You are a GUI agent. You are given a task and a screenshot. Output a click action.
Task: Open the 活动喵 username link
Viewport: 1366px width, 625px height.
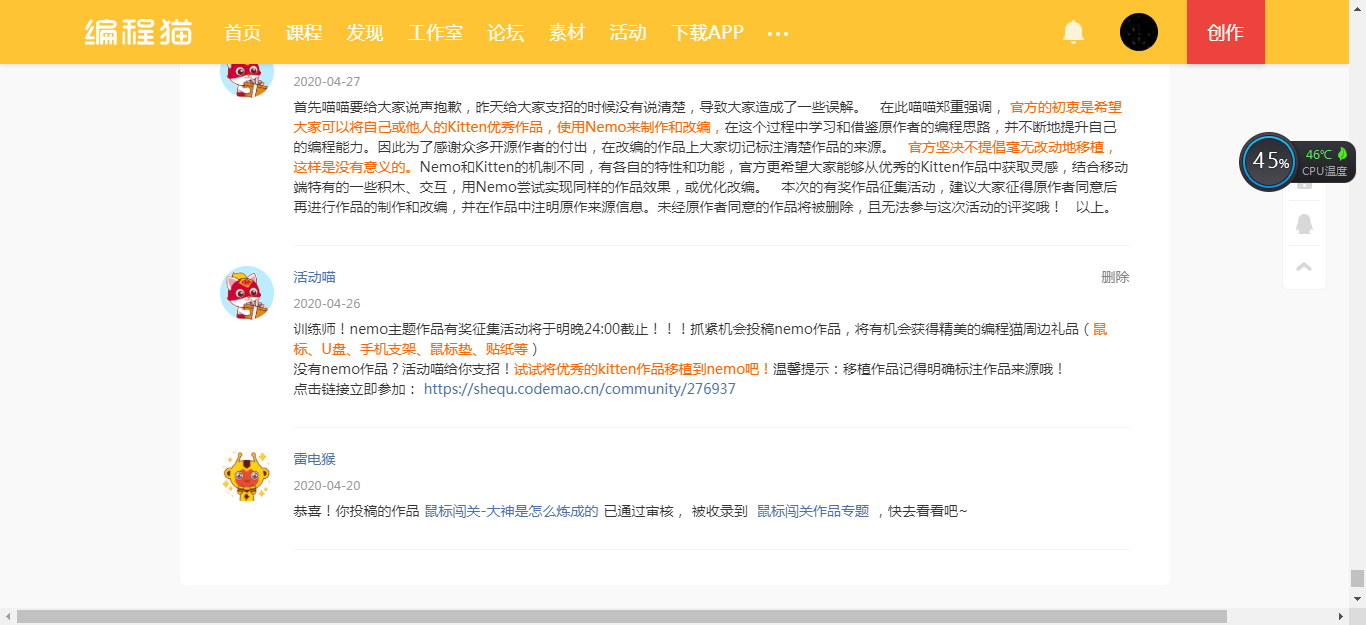(x=314, y=277)
